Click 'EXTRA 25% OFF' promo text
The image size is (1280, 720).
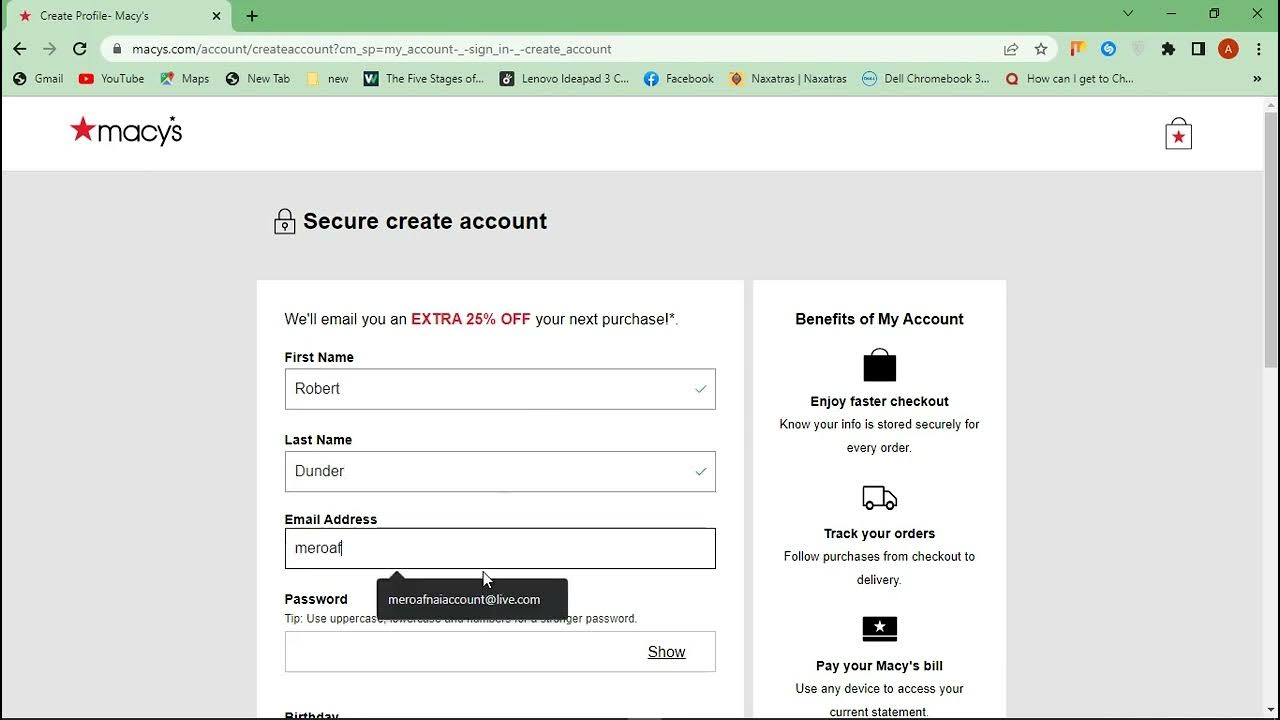[471, 319]
